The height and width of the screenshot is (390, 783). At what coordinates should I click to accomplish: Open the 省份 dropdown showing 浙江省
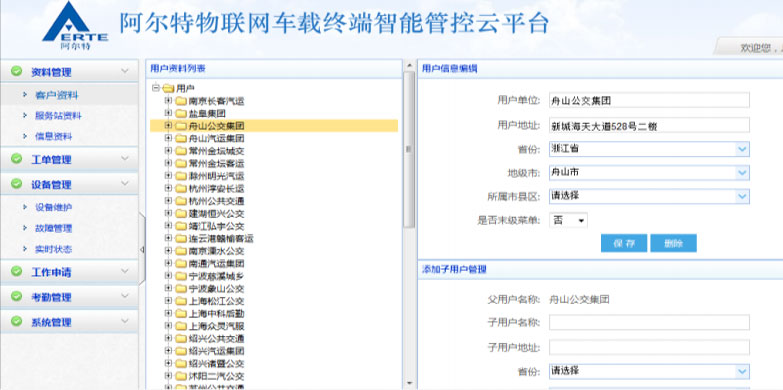click(649, 149)
